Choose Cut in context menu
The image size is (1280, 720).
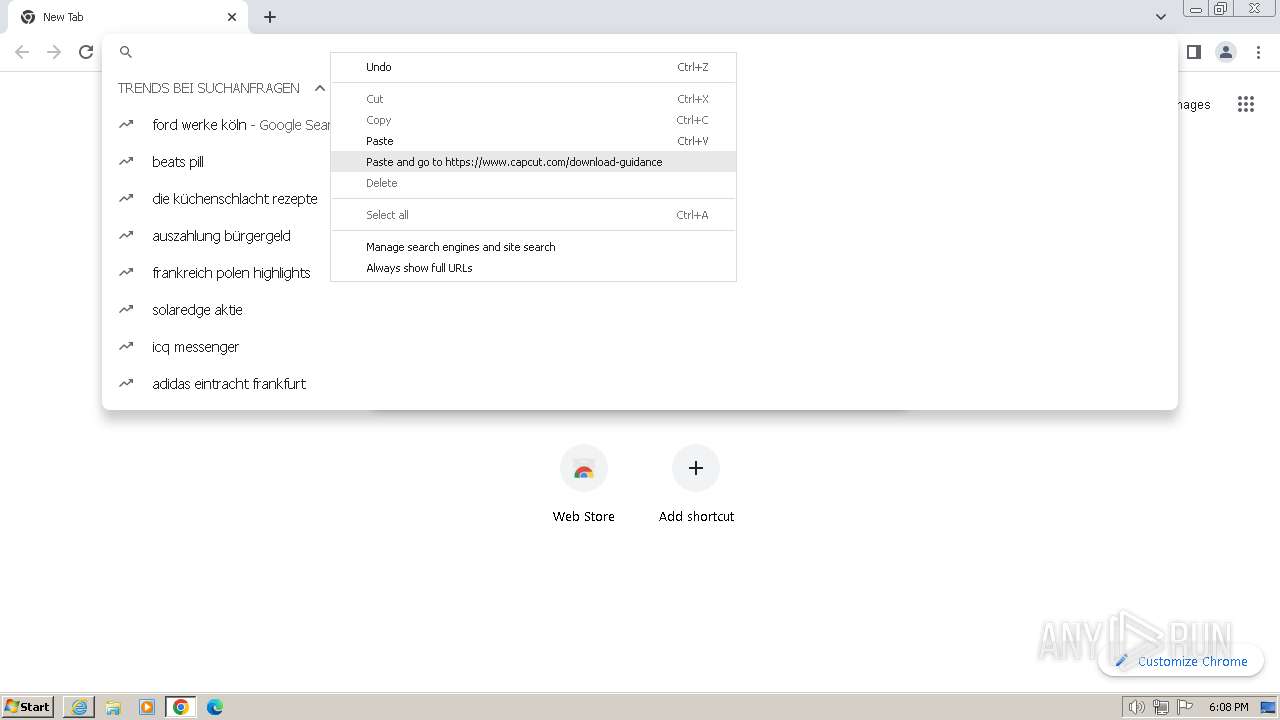point(533,99)
